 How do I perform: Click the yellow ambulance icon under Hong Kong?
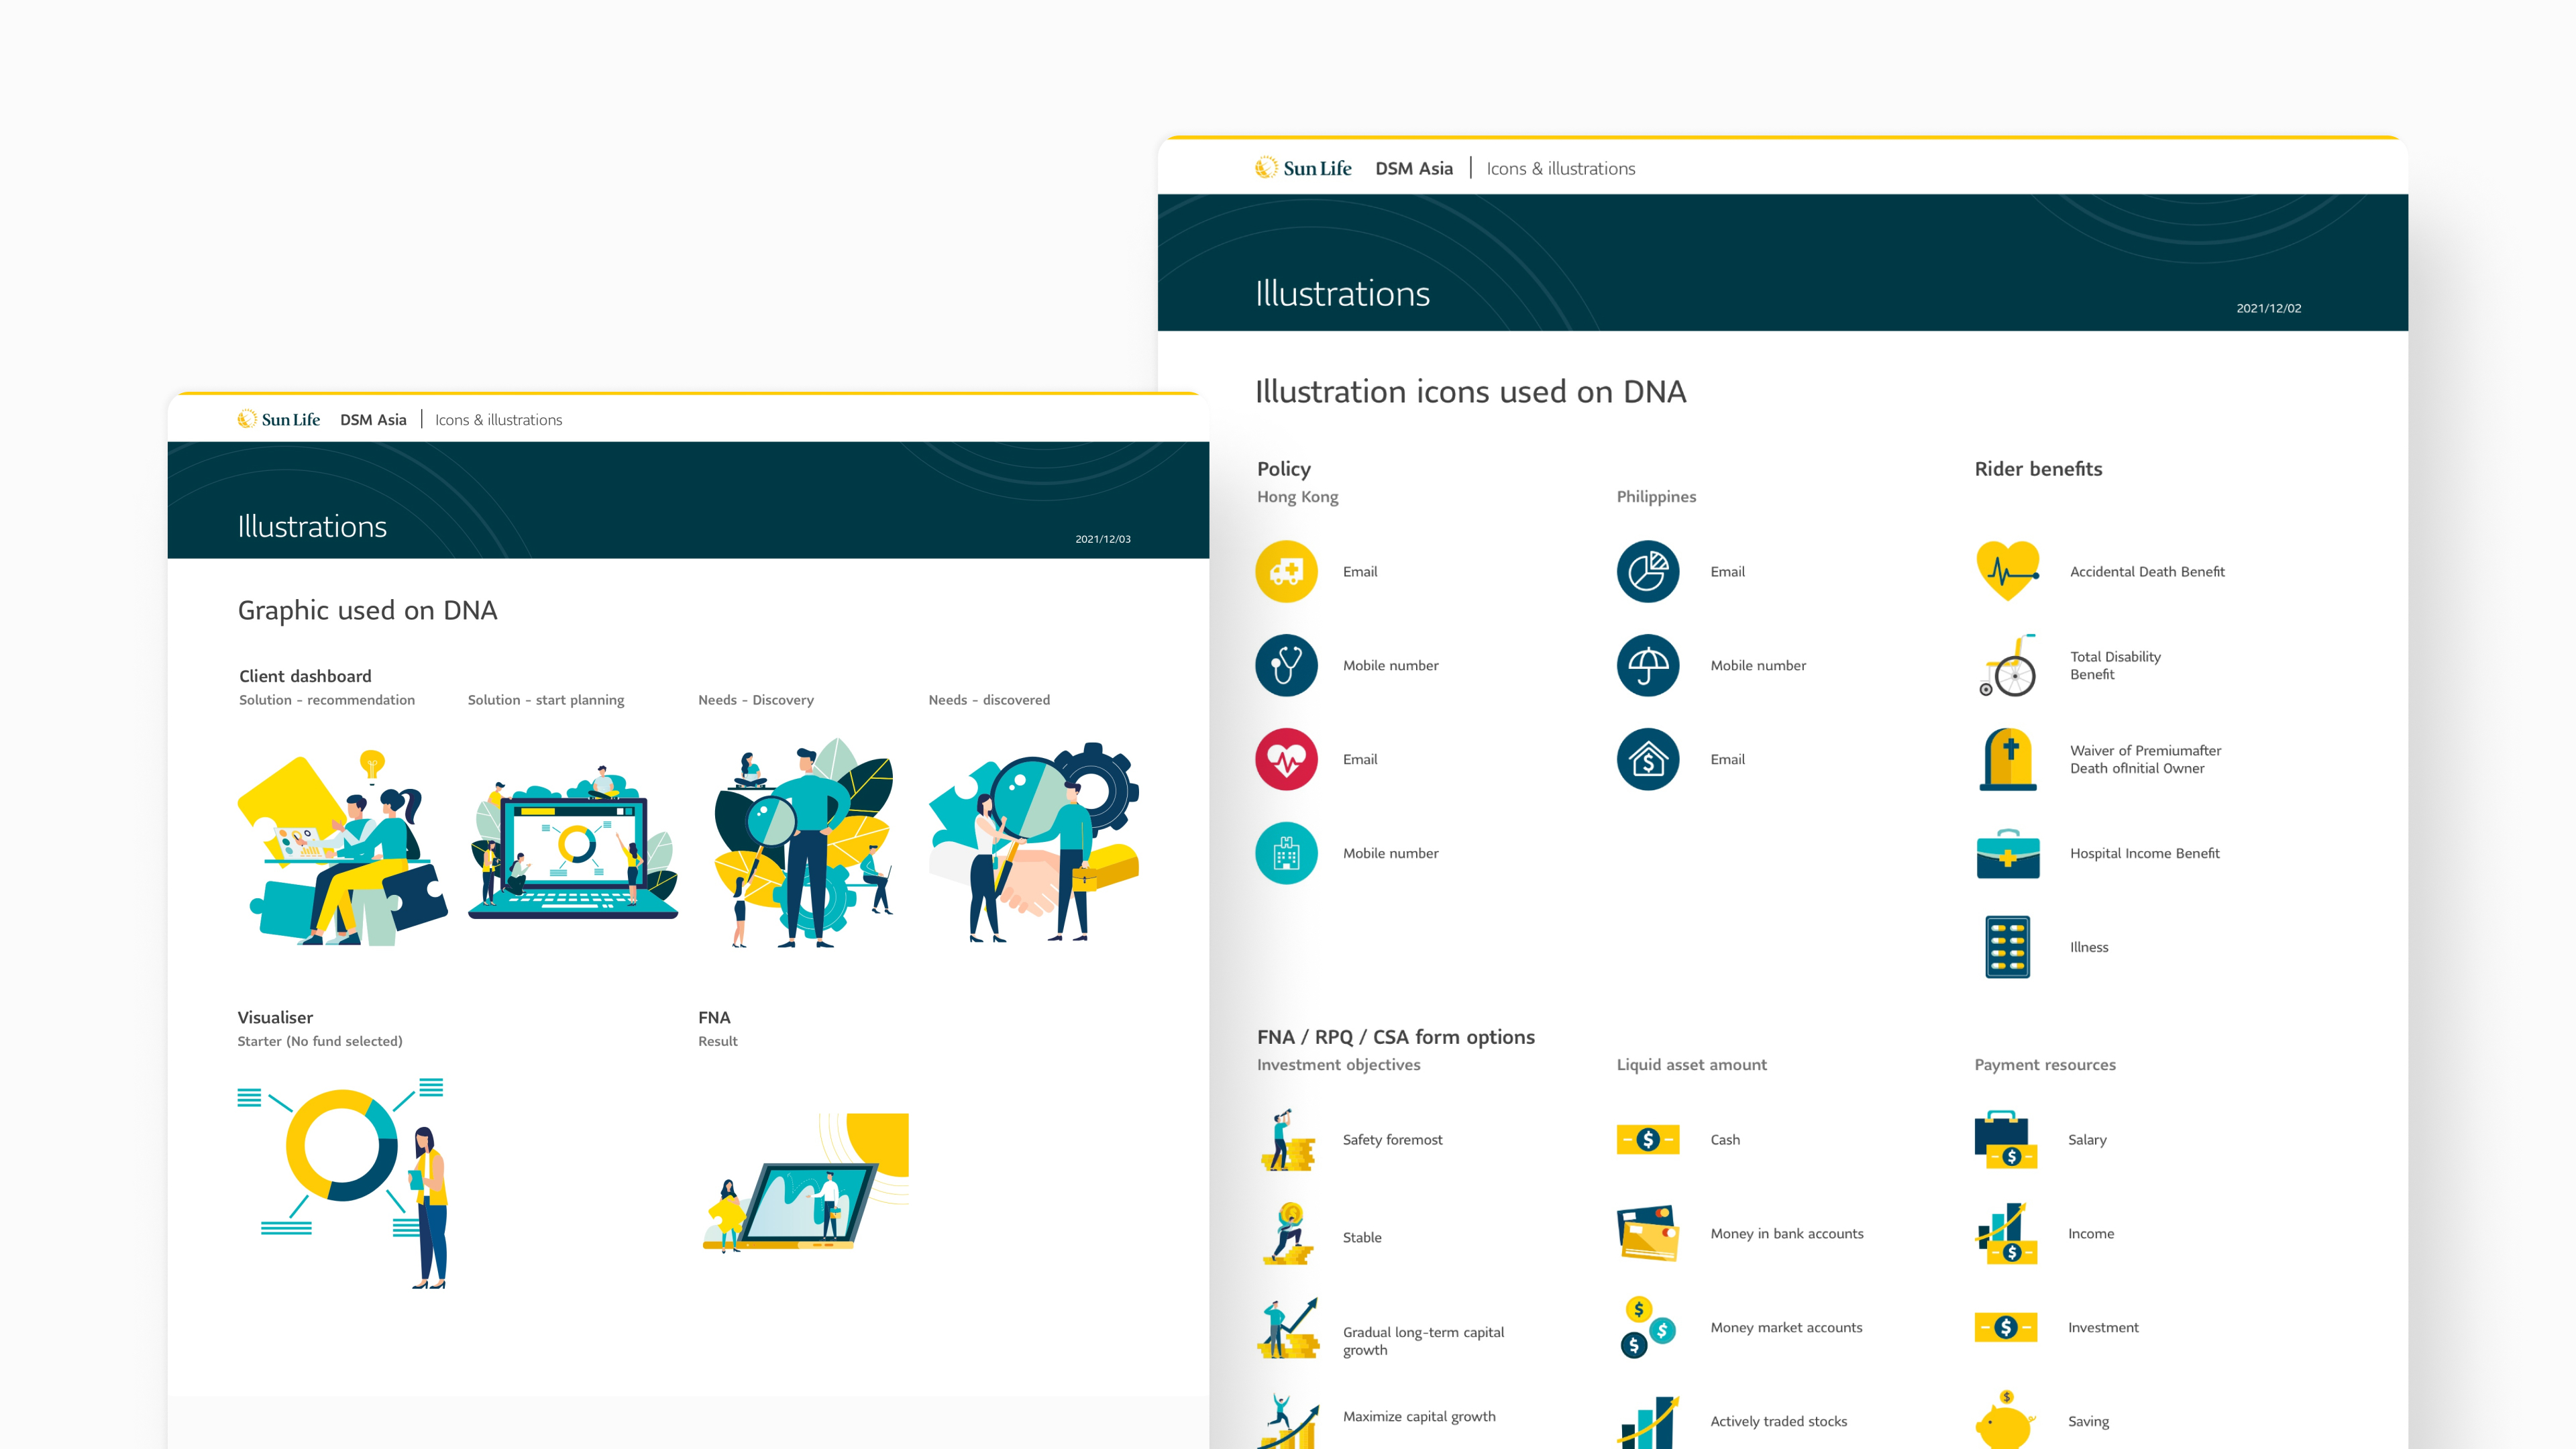1286,571
